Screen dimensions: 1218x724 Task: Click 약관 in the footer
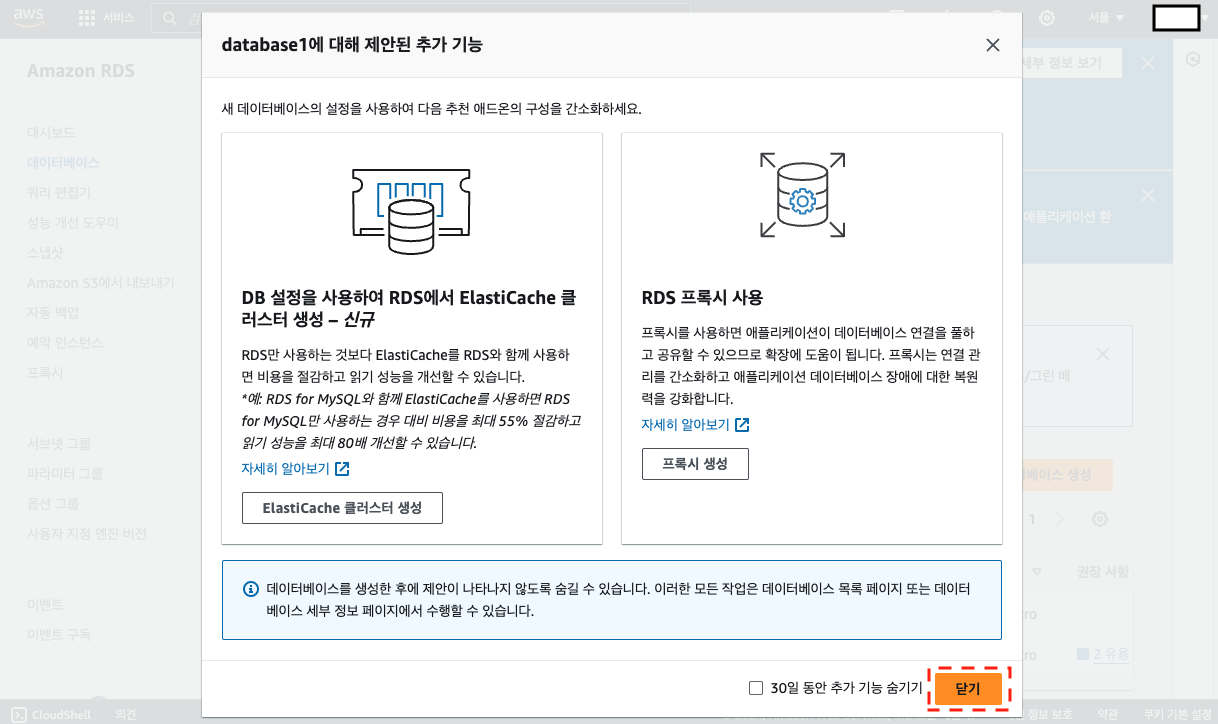(x=1107, y=714)
